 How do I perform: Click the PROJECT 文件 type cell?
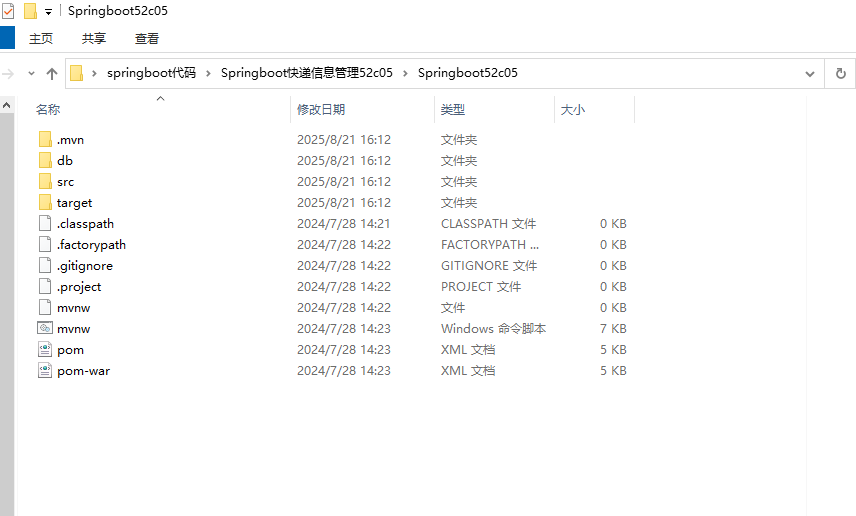[x=481, y=287]
